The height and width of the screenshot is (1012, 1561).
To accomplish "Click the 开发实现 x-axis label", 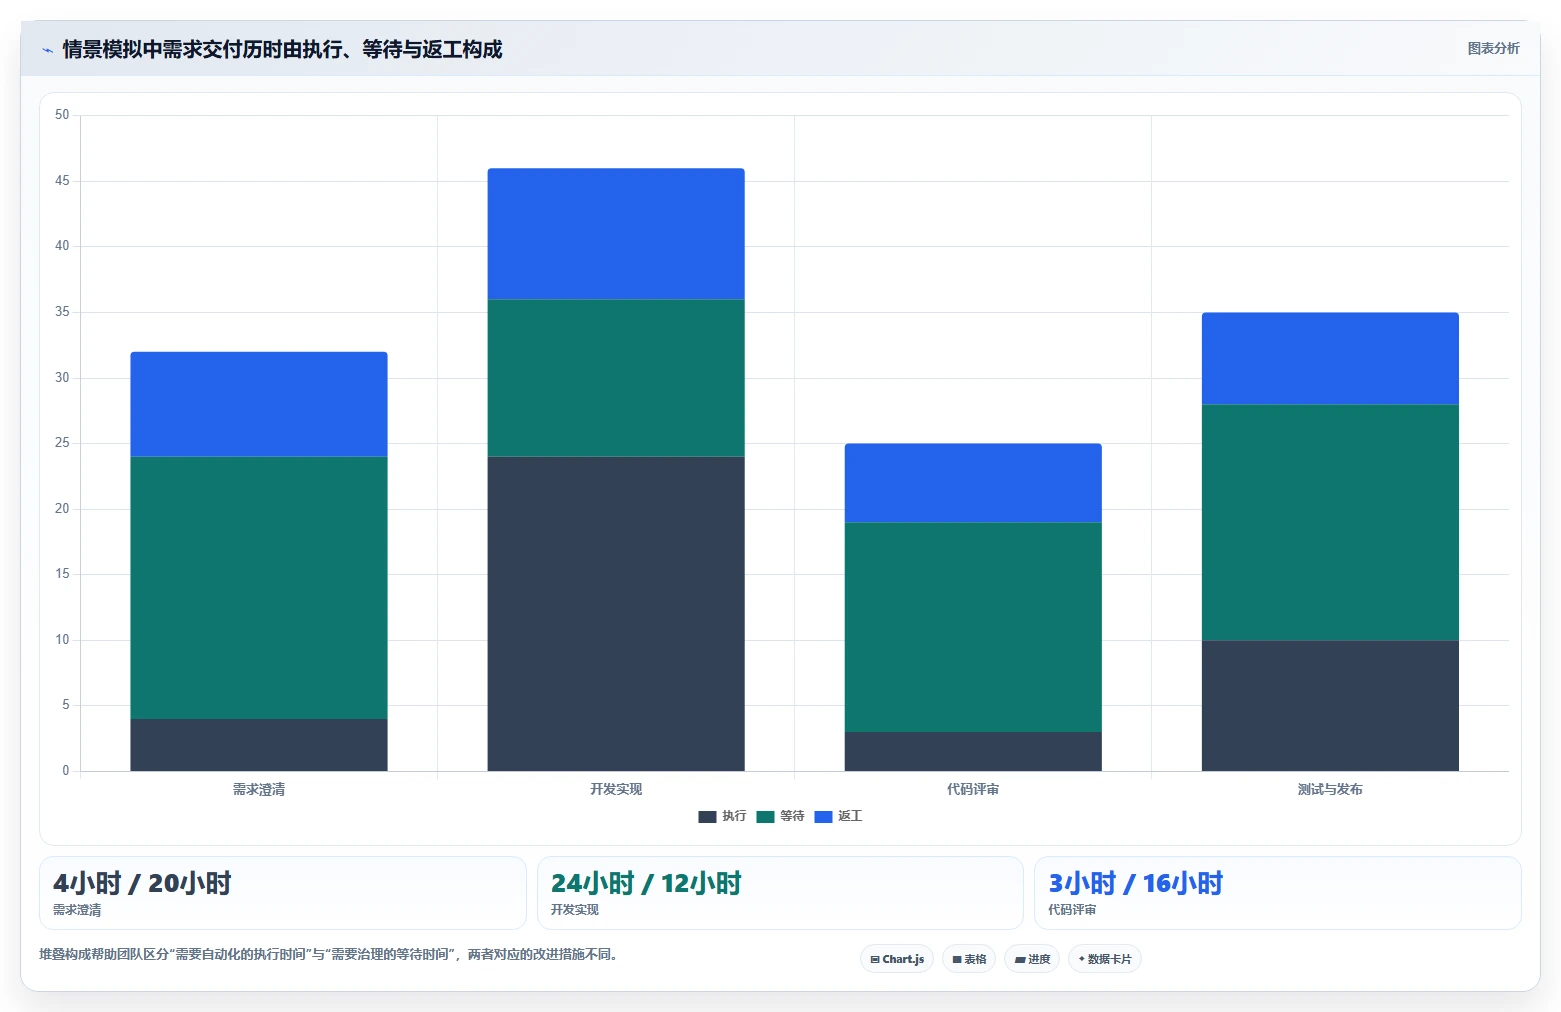I will click(616, 789).
